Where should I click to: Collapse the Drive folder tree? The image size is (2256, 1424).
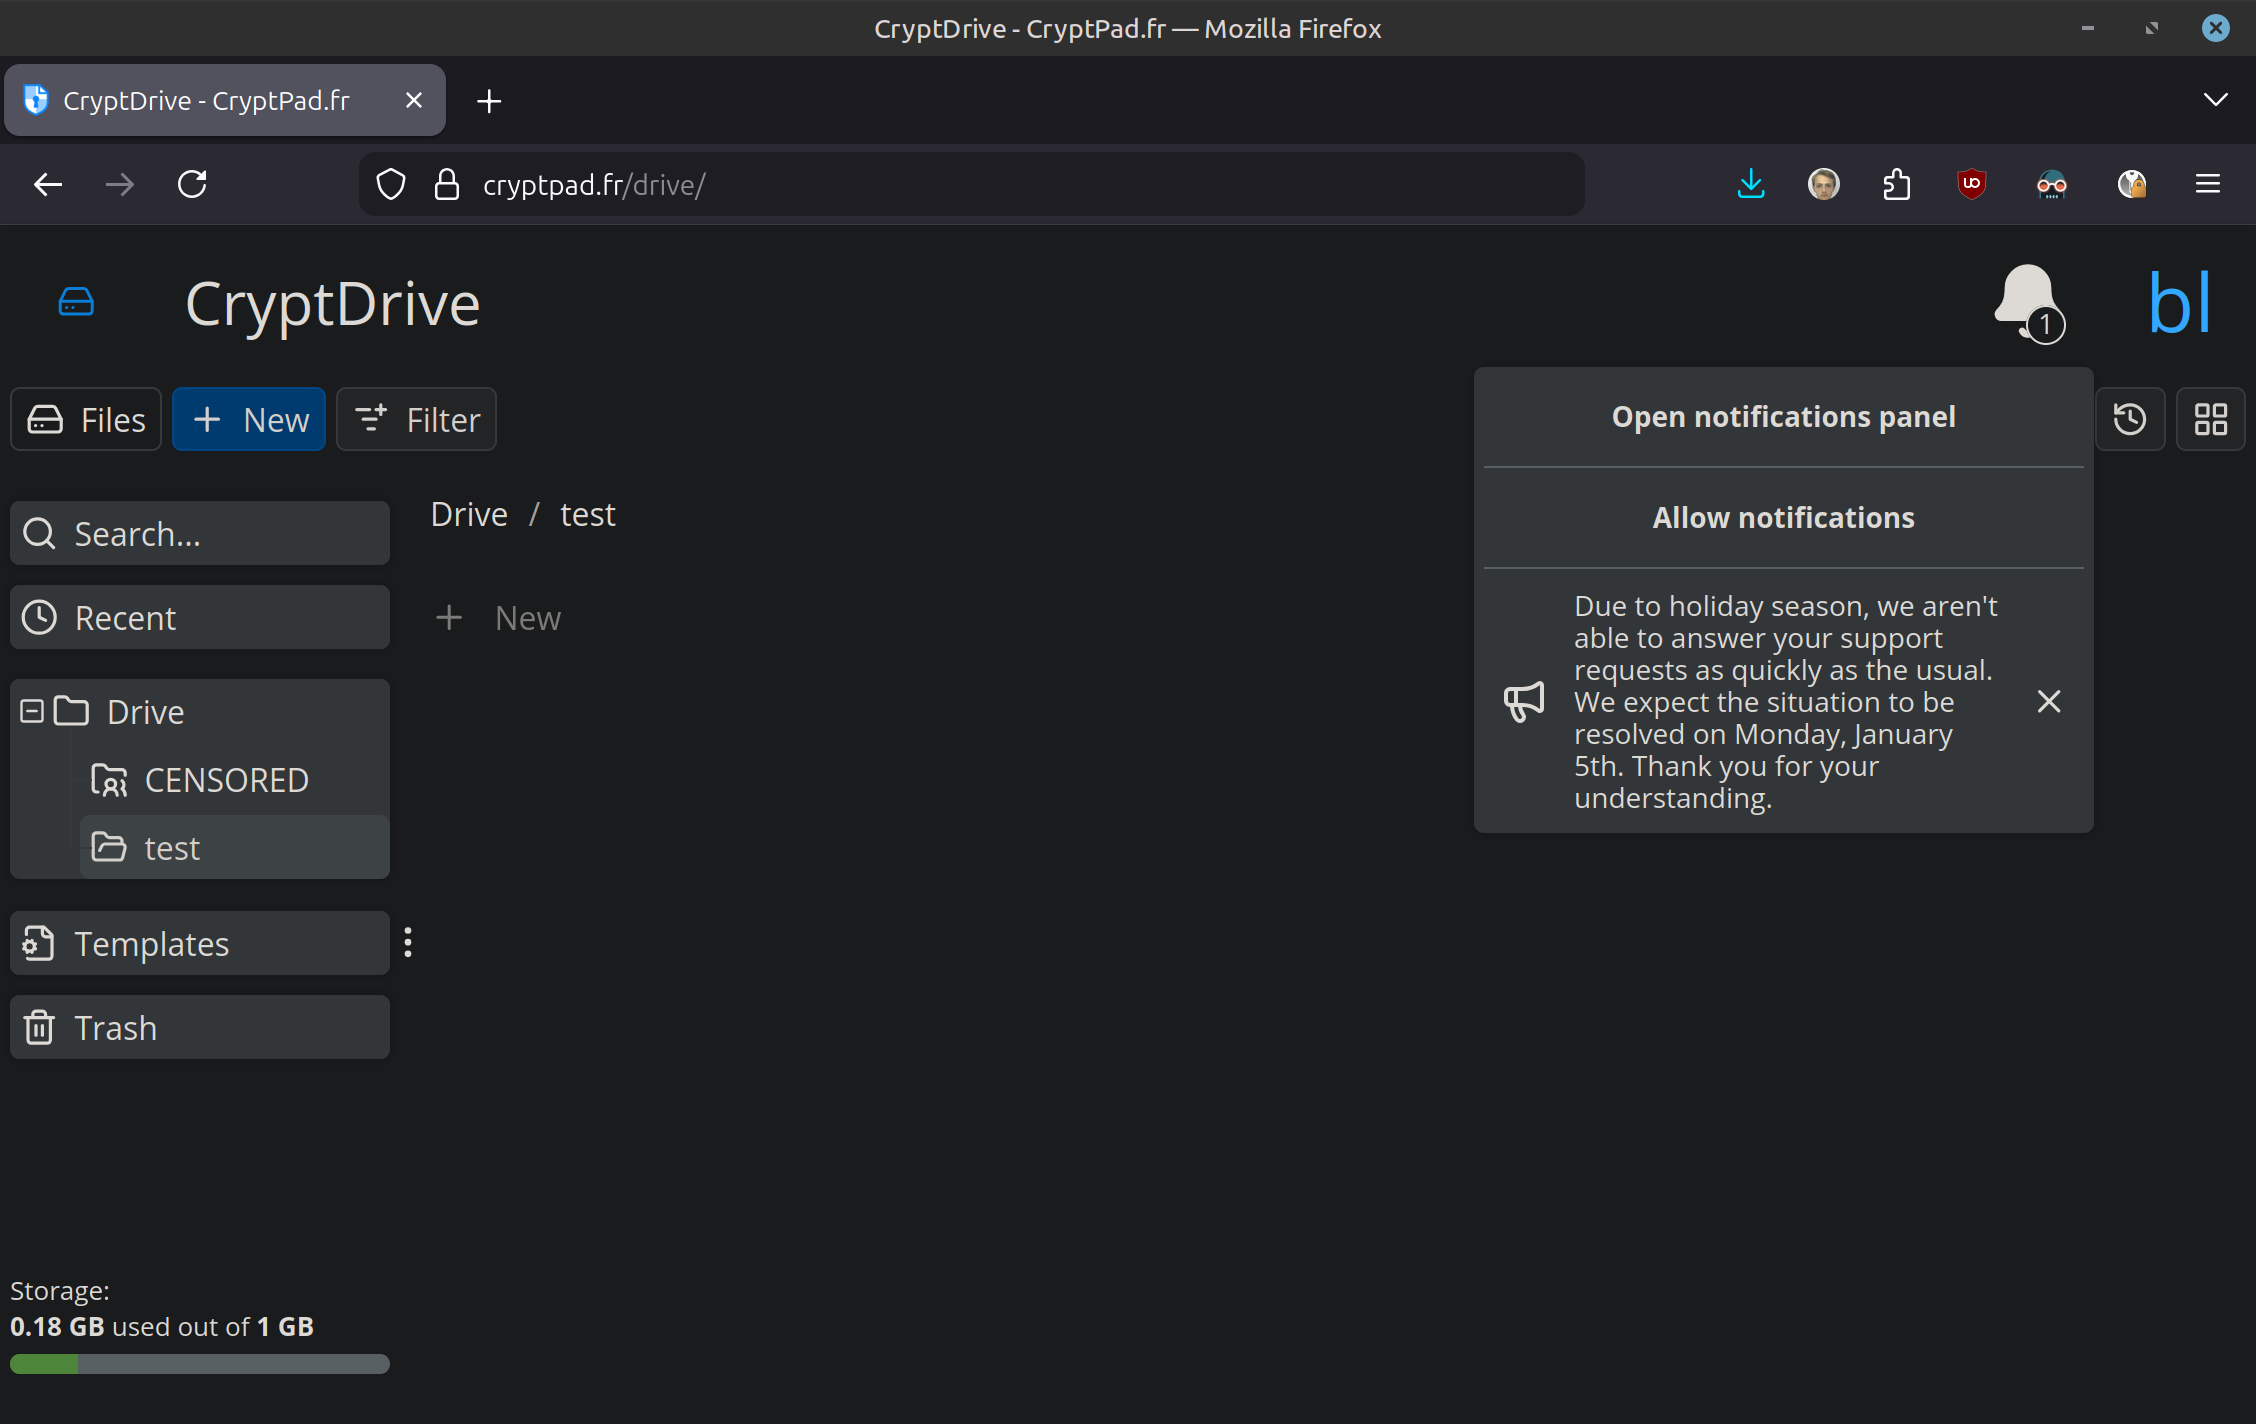32,711
